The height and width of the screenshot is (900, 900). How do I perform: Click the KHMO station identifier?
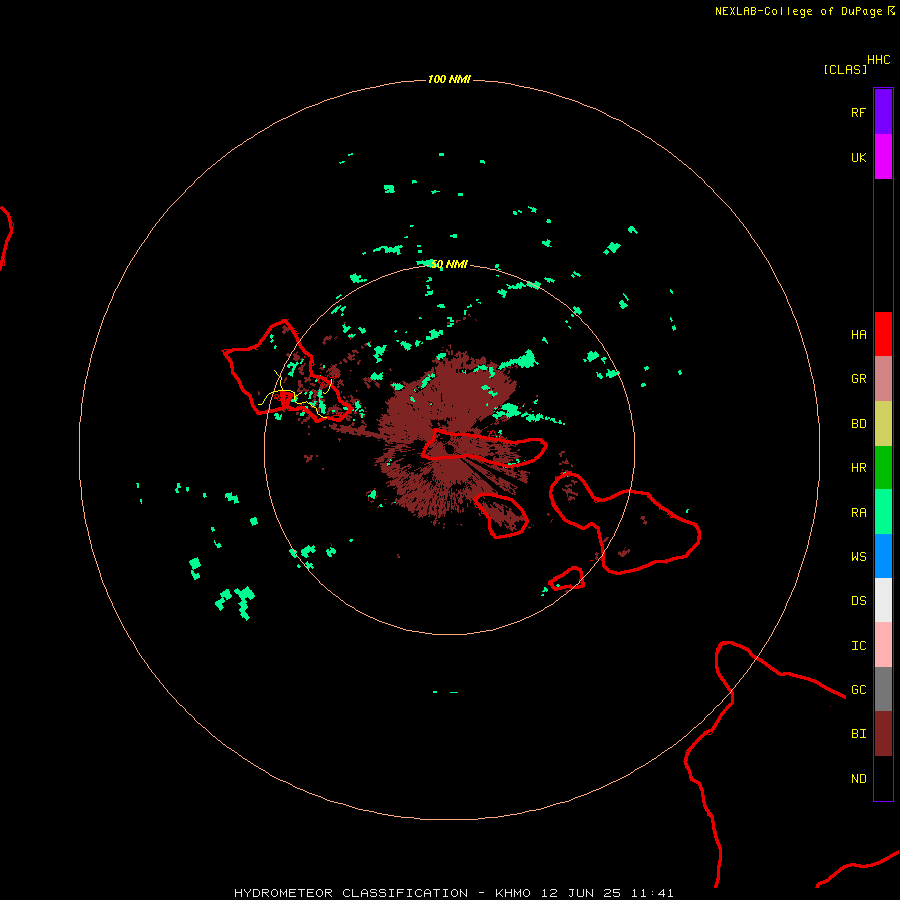tap(513, 893)
